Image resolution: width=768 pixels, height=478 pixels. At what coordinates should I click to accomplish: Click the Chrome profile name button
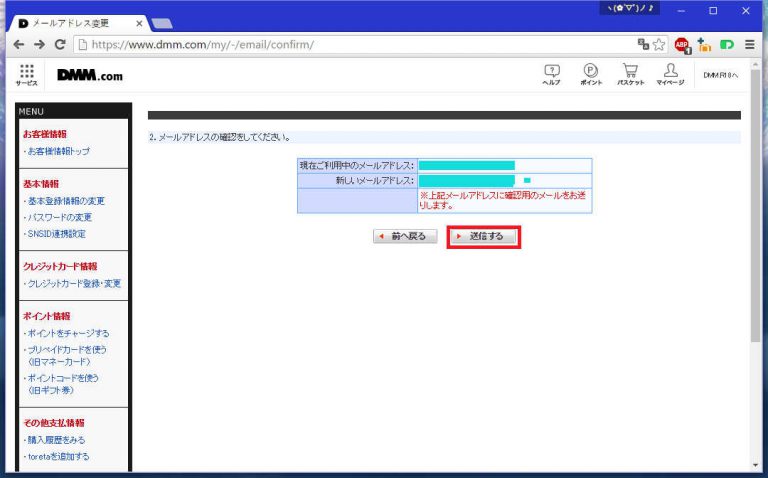[x=629, y=8]
